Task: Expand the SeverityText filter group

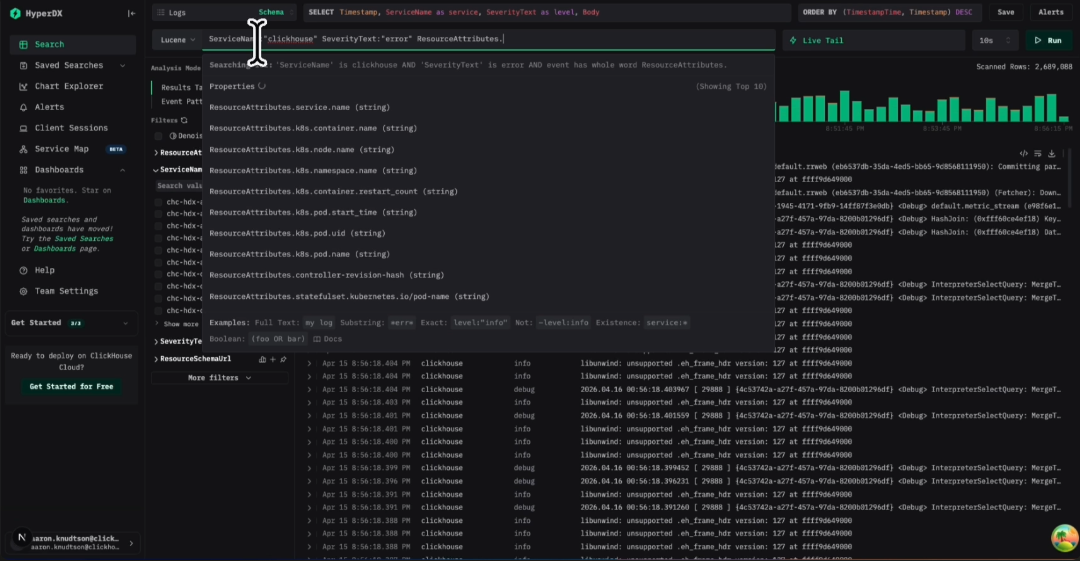Action: point(156,341)
